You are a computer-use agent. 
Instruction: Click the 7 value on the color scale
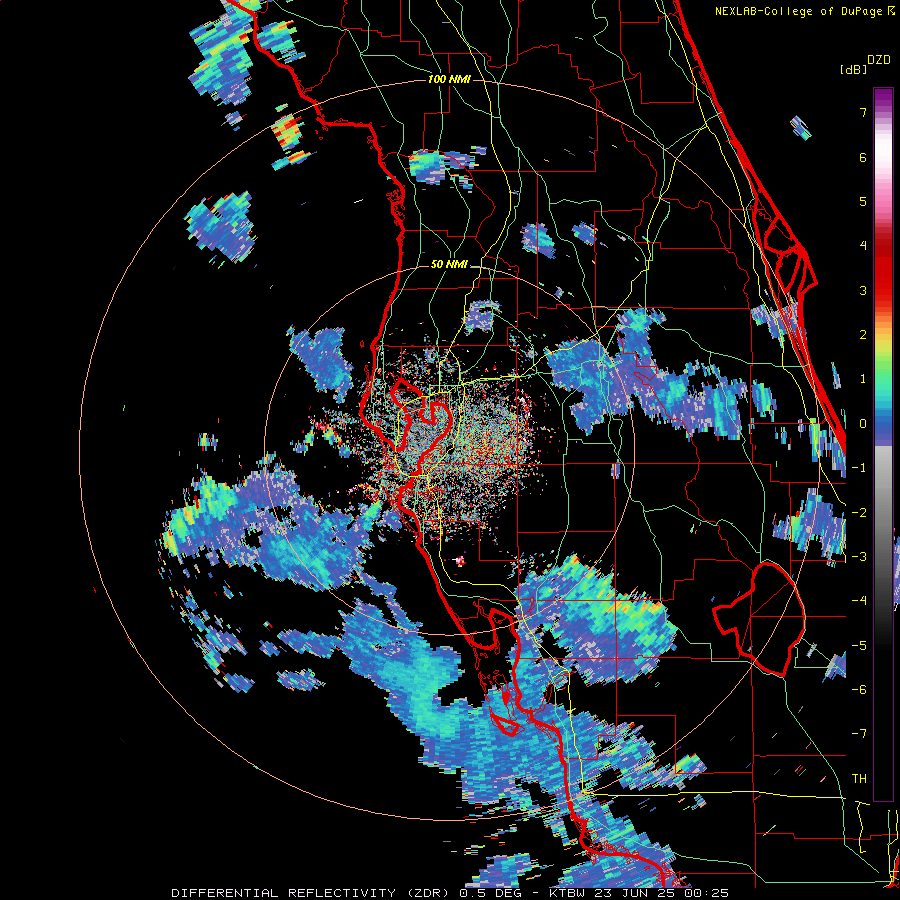[x=863, y=112]
